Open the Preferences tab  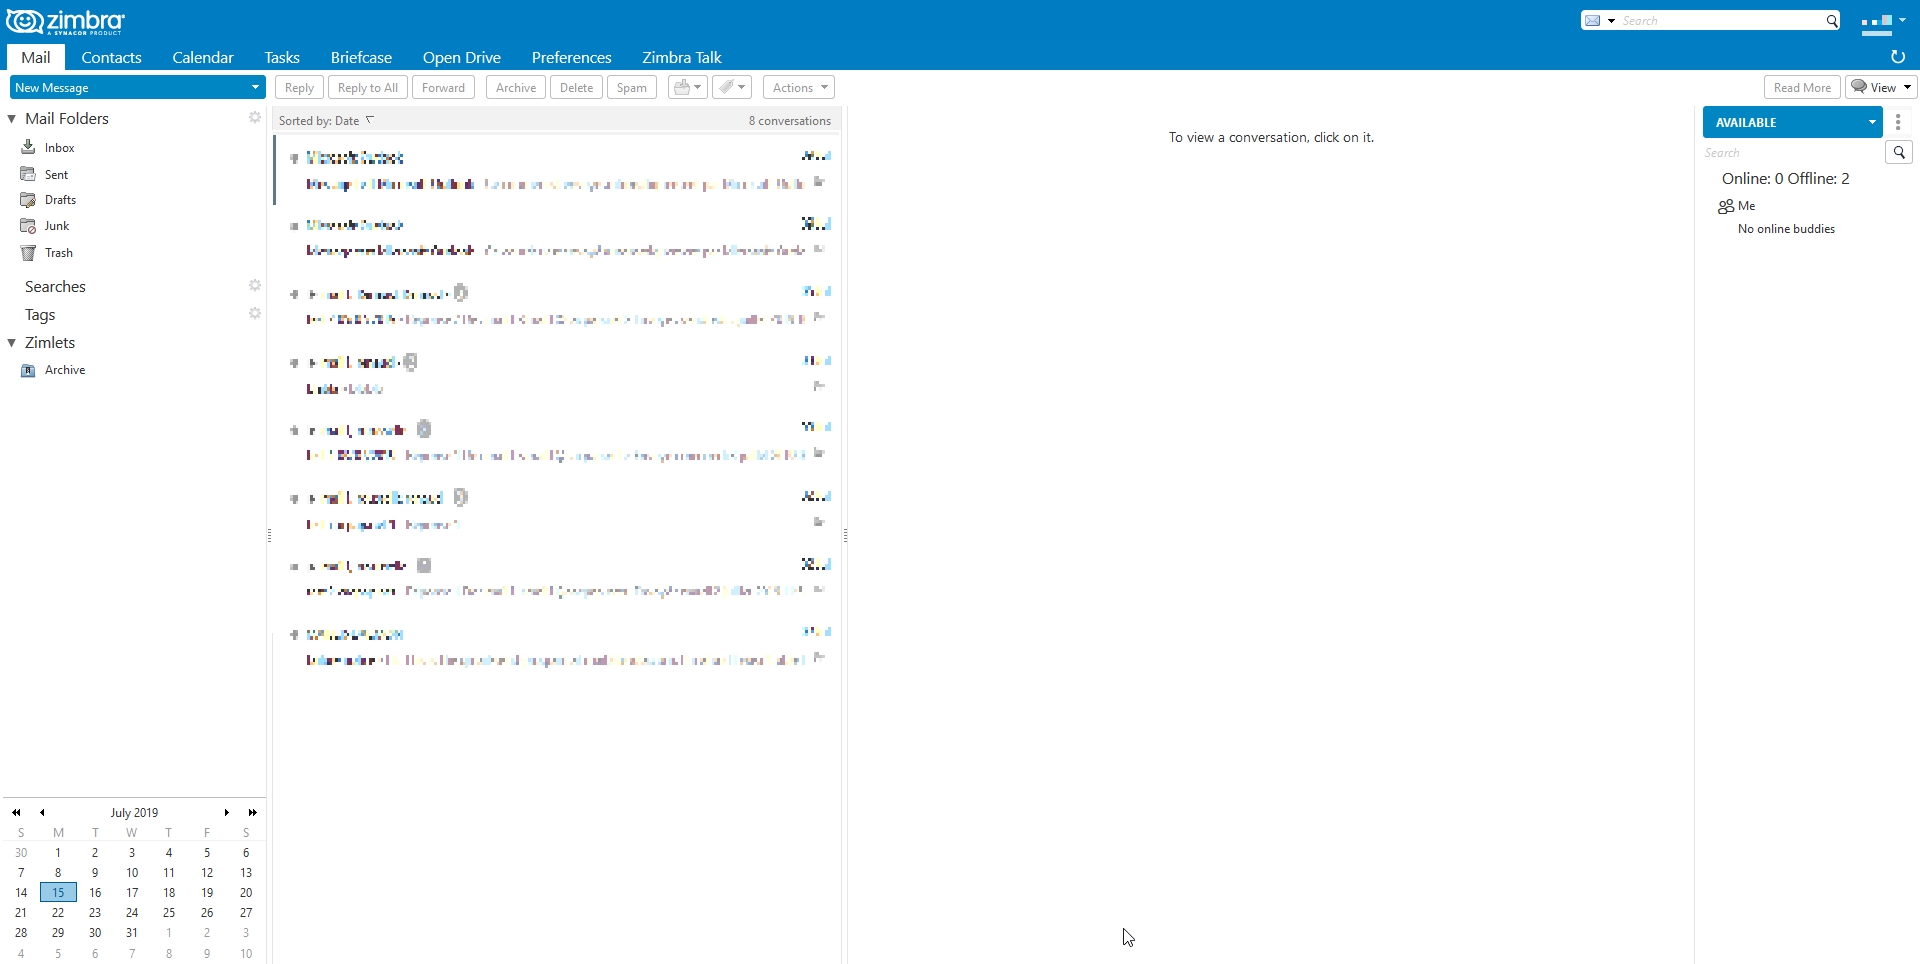[572, 58]
